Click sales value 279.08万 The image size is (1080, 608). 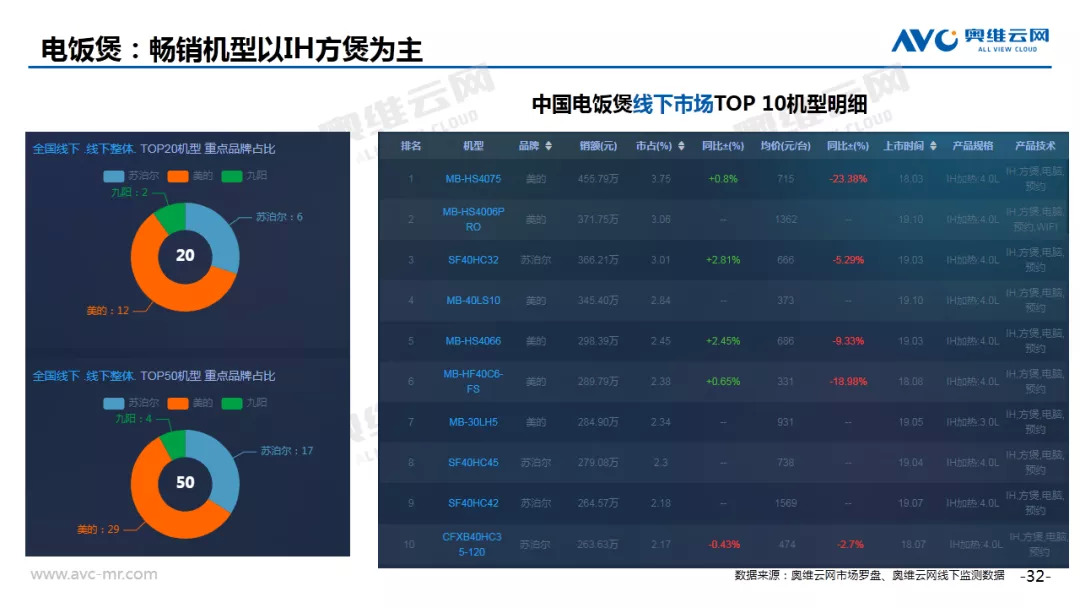598,463
